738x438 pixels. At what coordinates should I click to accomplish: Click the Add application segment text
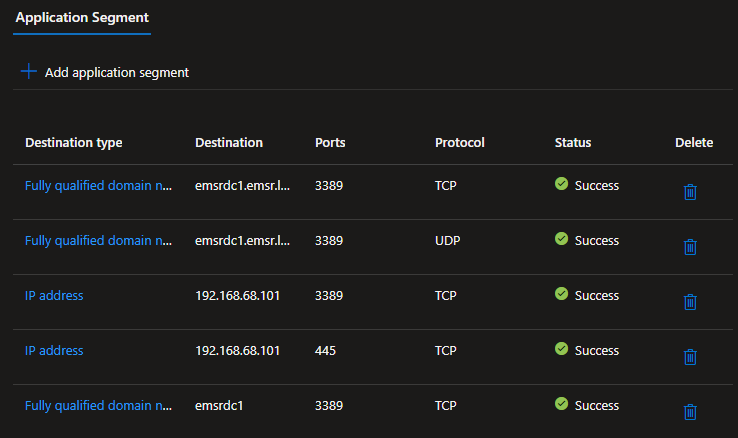pyautogui.click(x=116, y=72)
